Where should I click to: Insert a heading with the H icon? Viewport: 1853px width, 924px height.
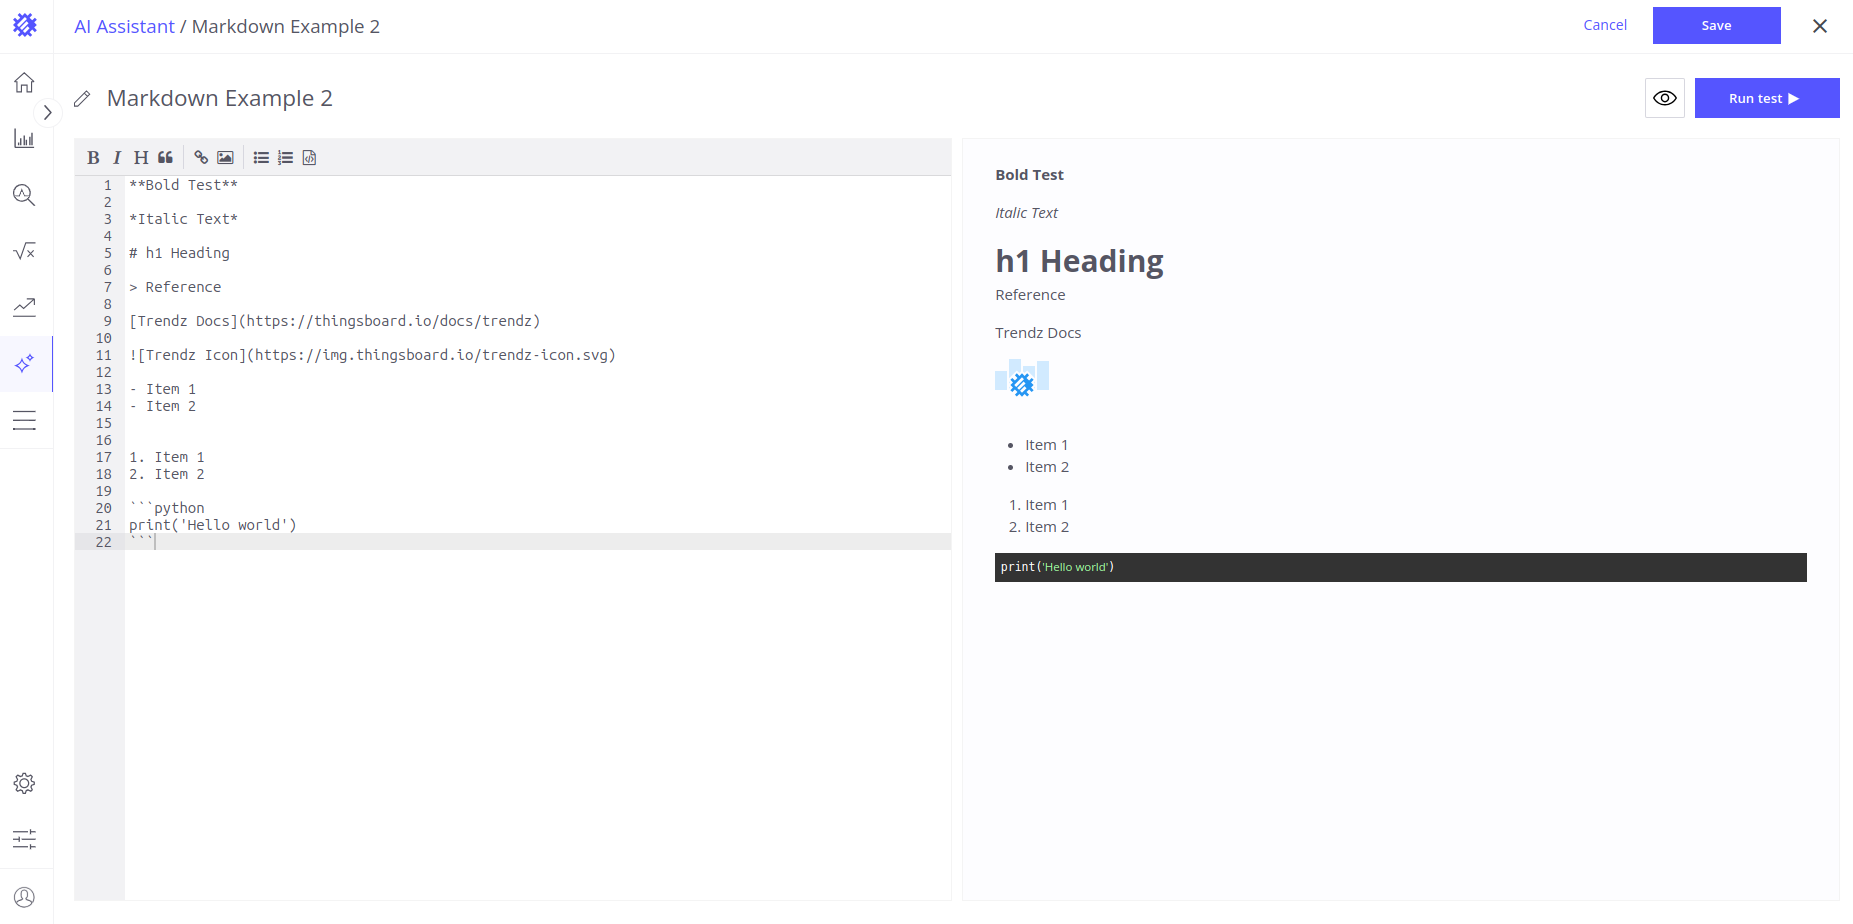pyautogui.click(x=141, y=158)
